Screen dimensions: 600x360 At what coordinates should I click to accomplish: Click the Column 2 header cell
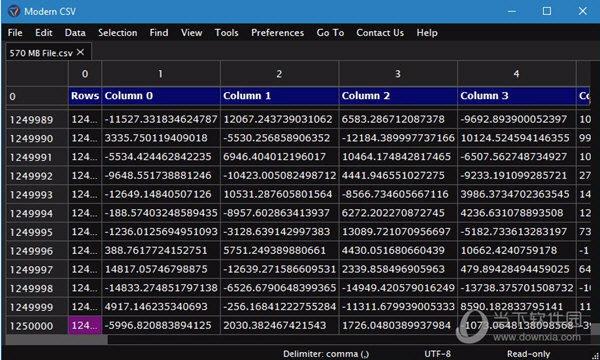[x=398, y=96]
